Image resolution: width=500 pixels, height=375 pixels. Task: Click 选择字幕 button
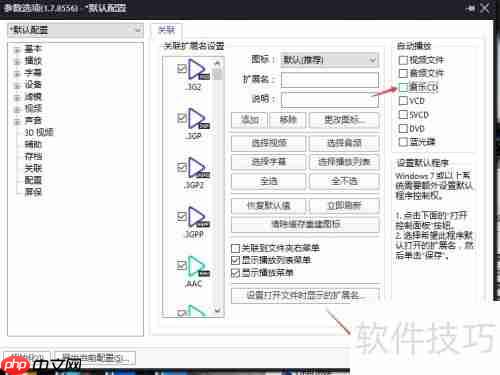pyautogui.click(x=268, y=162)
